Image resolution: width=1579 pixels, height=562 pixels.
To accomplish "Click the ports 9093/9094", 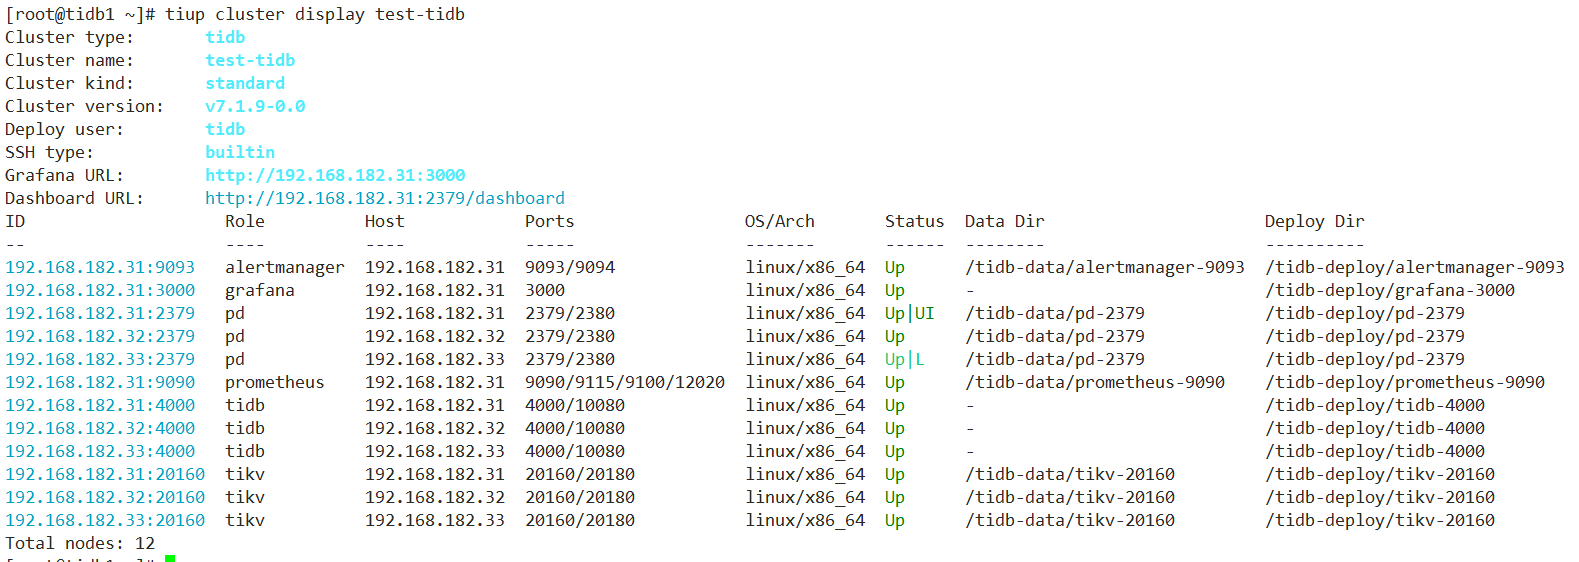I will pyautogui.click(x=570, y=268).
